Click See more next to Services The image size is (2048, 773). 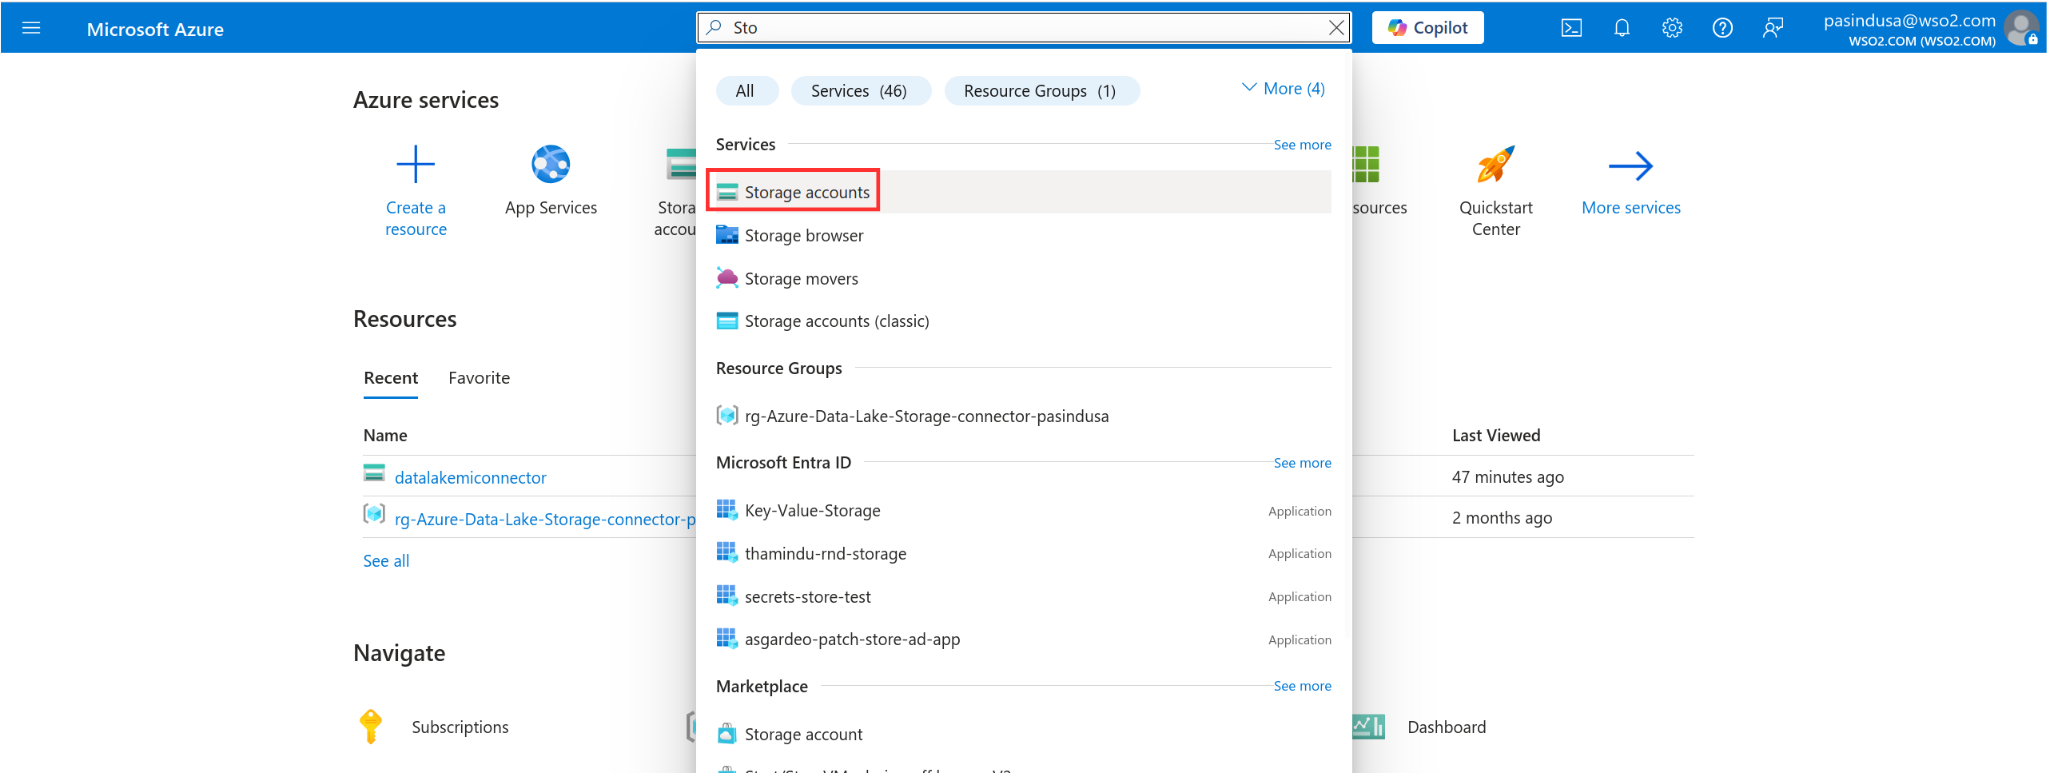[x=1302, y=145]
